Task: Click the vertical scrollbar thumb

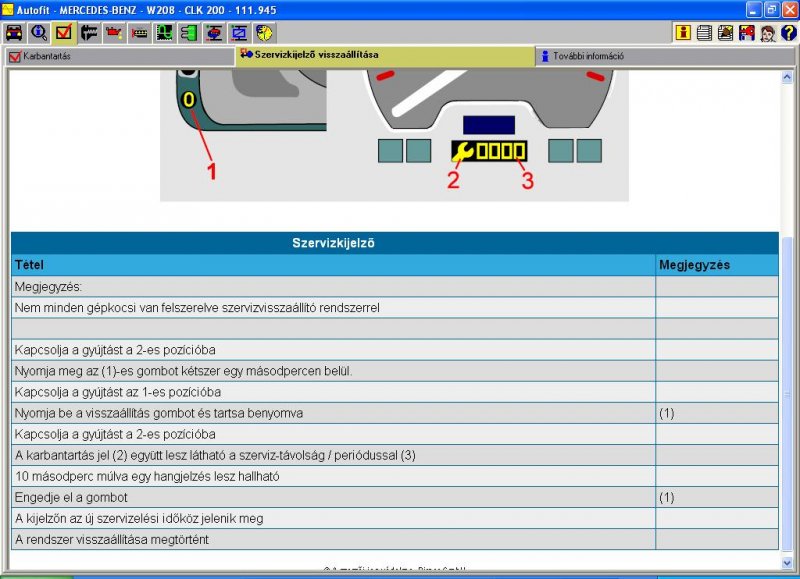Action: pyautogui.click(x=787, y=395)
